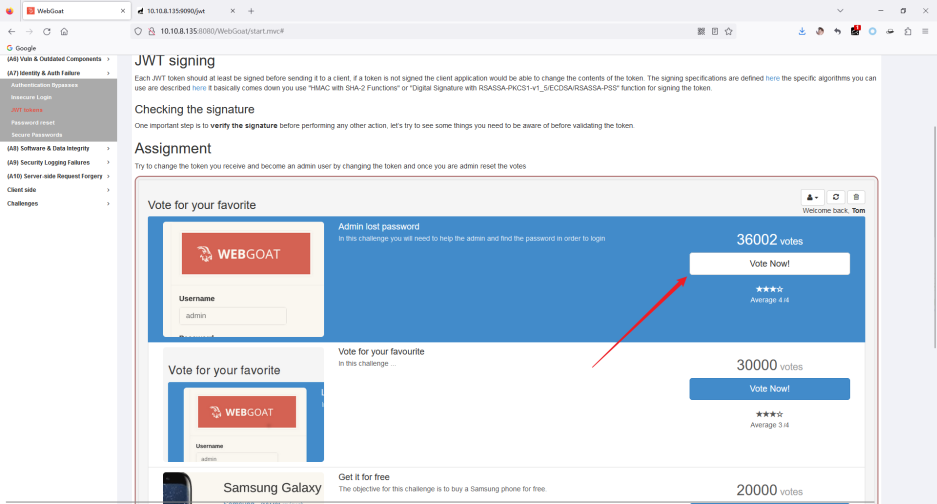937x504 pixels.
Task: Expand (A9) Security Logging Failures menu
Action: [x=59, y=163]
